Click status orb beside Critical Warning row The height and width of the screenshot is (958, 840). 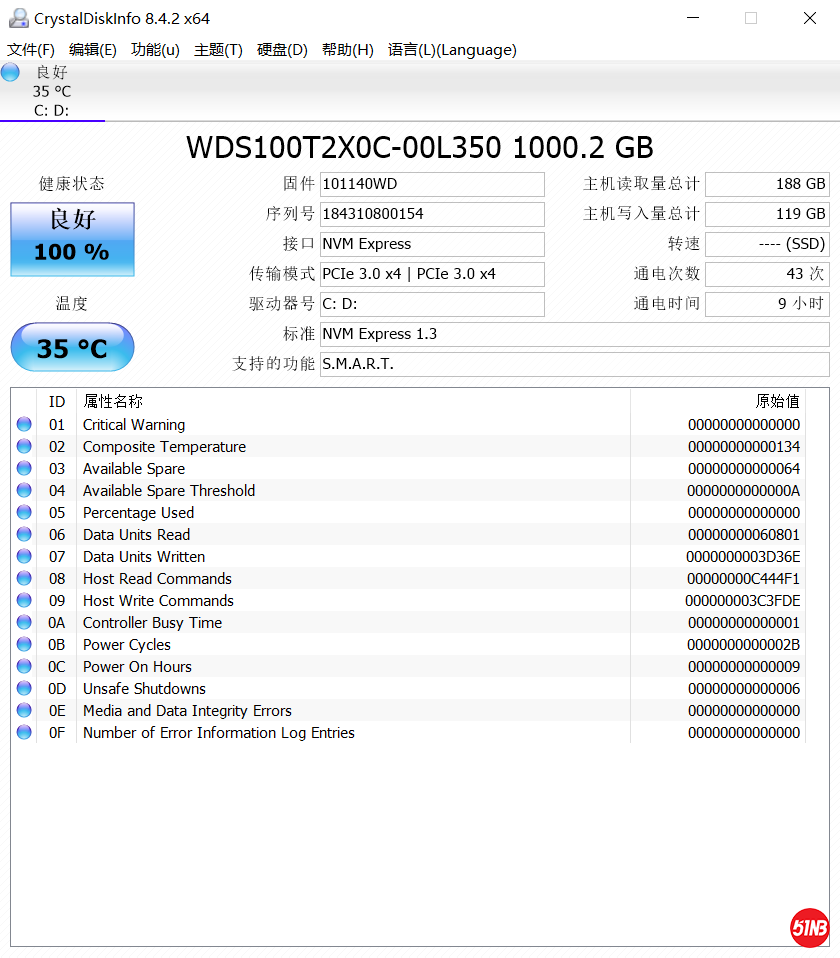click(x=24, y=425)
